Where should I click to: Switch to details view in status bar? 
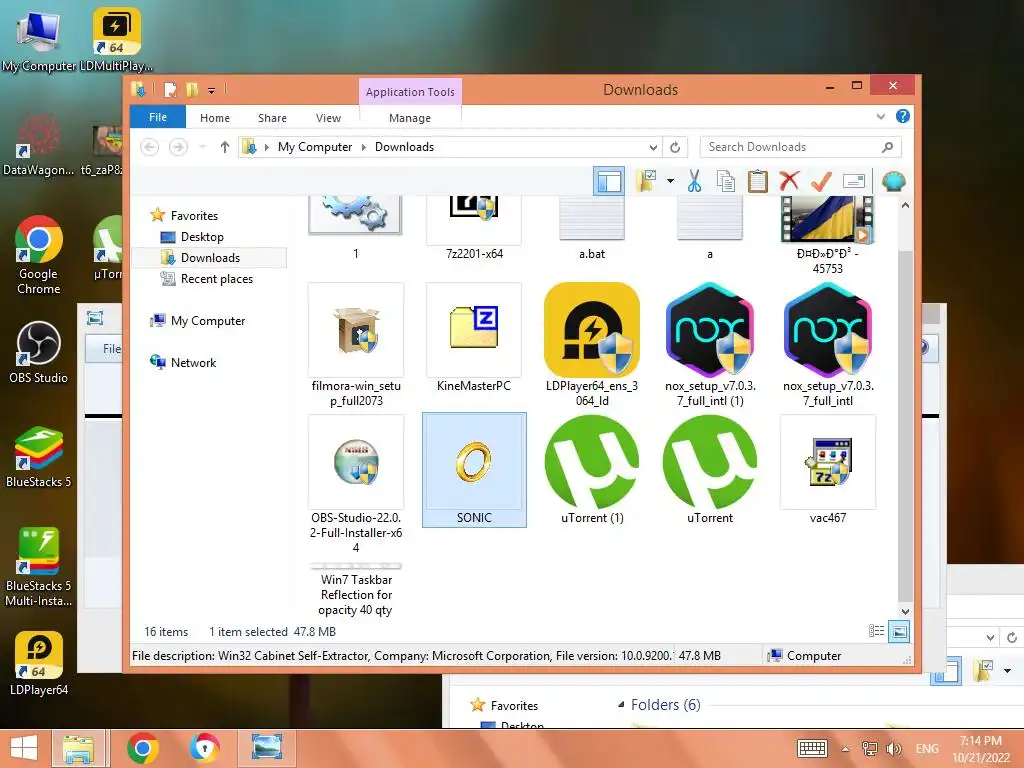876,631
